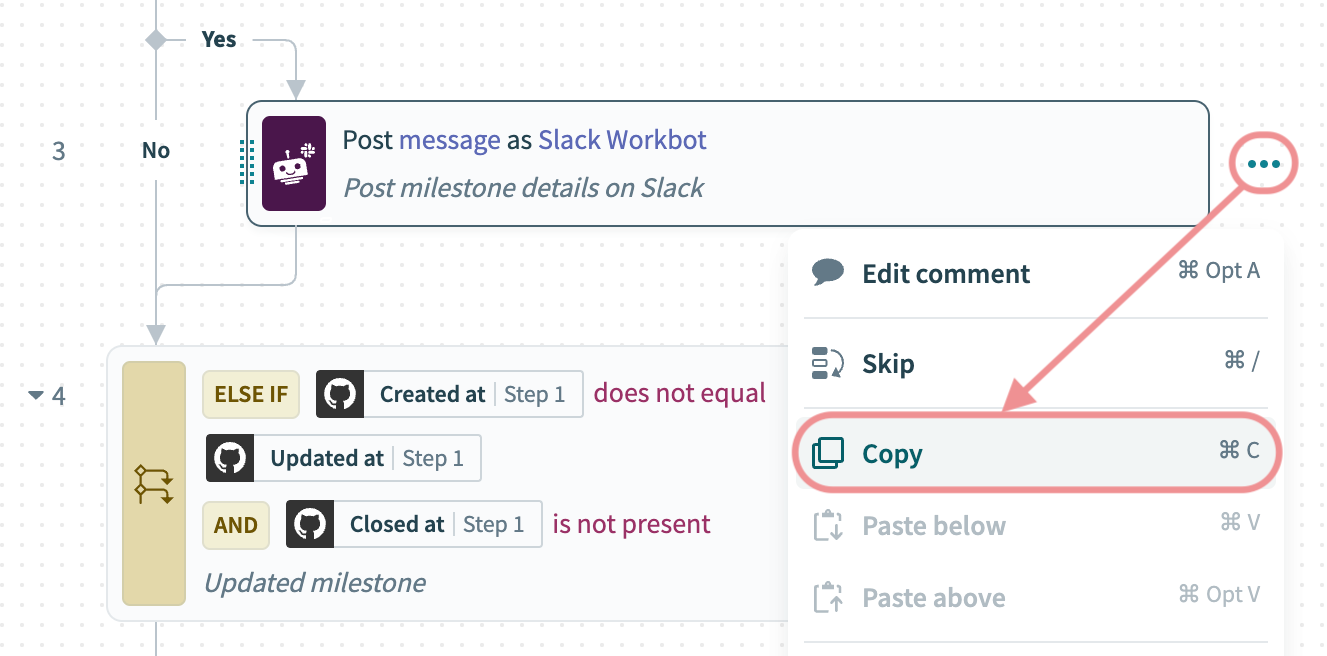Select Skip in the step menu

coord(888,364)
